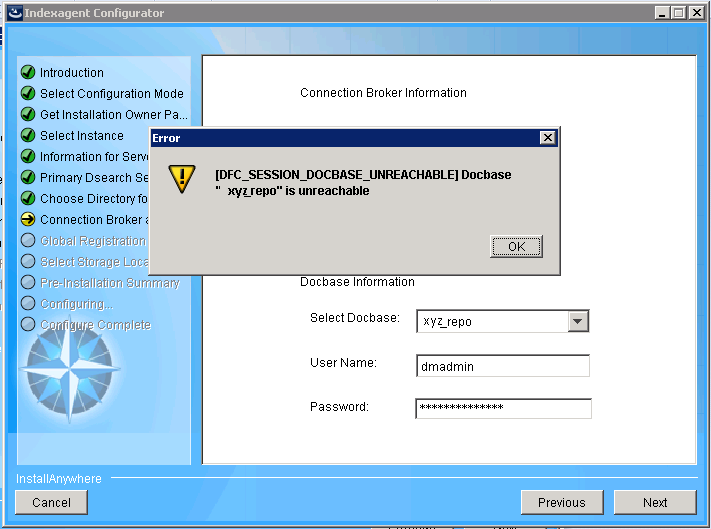Click empty circle beside Select Storage Location
This screenshot has width=711, height=529.
click(x=28, y=261)
